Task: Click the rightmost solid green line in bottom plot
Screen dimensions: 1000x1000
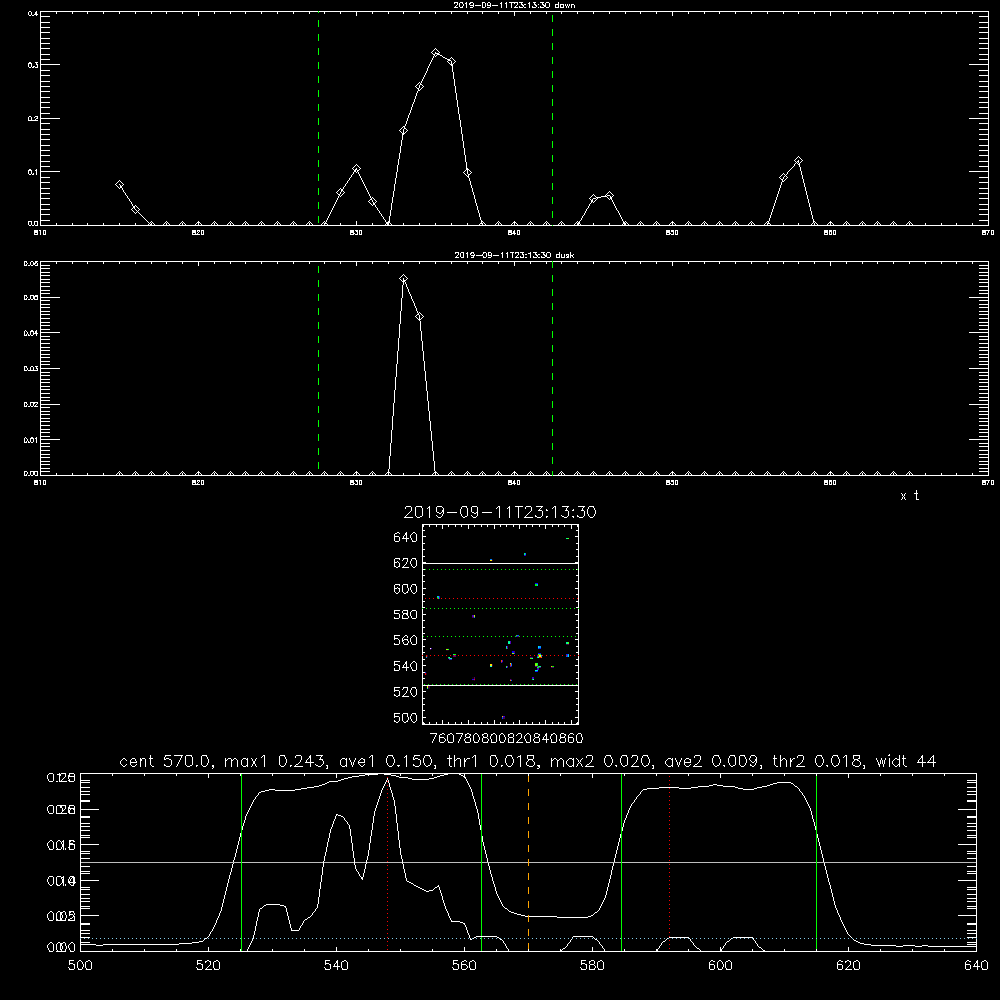Action: tap(816, 862)
